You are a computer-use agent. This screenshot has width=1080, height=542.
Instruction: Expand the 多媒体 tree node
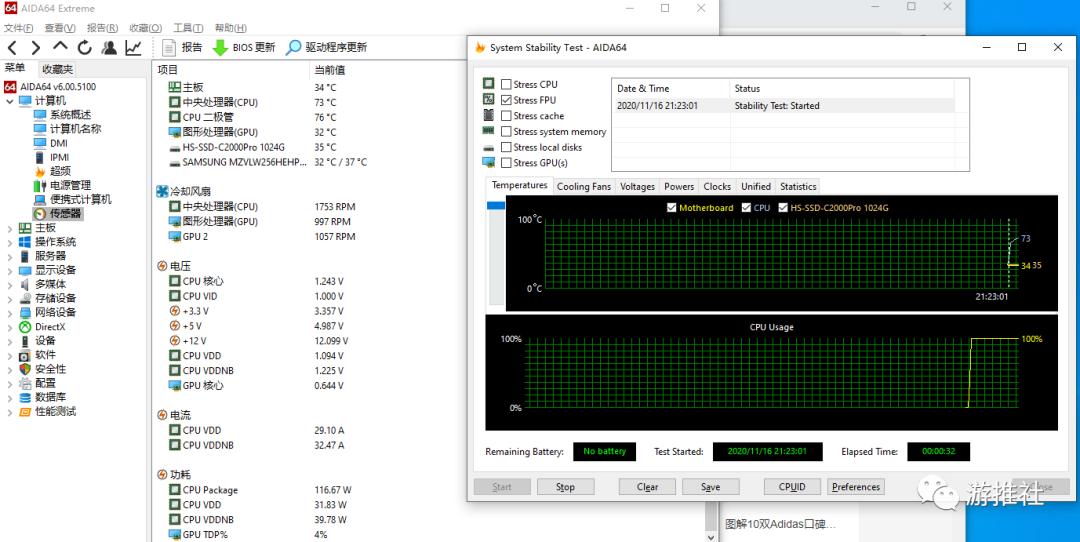[10, 284]
